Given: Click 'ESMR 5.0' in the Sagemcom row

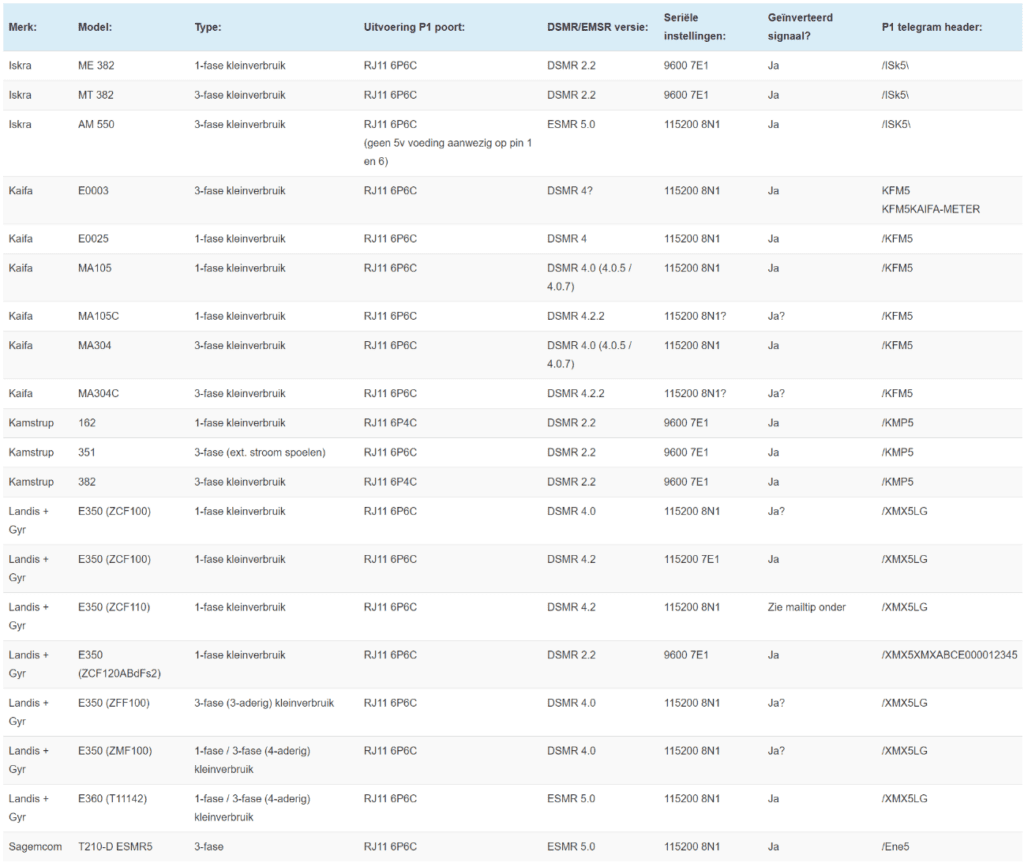Looking at the screenshot, I should [x=571, y=847].
